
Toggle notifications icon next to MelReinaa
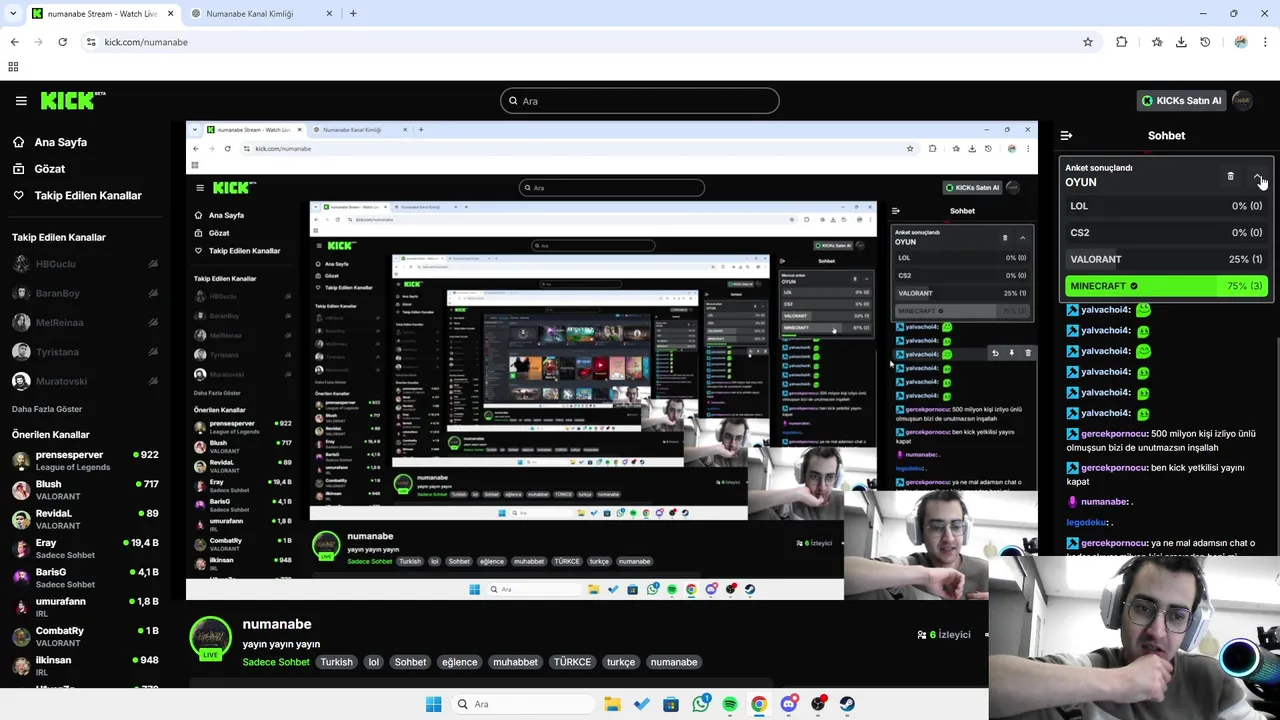tap(153, 322)
